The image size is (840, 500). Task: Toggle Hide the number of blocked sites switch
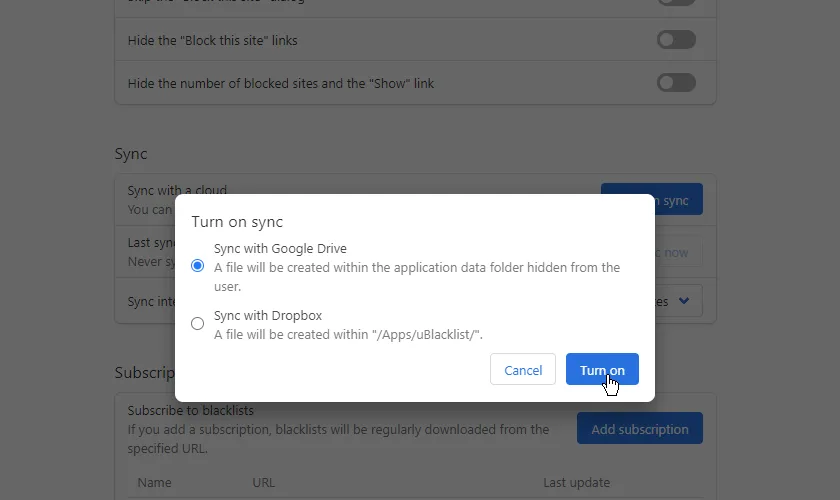pos(676,83)
